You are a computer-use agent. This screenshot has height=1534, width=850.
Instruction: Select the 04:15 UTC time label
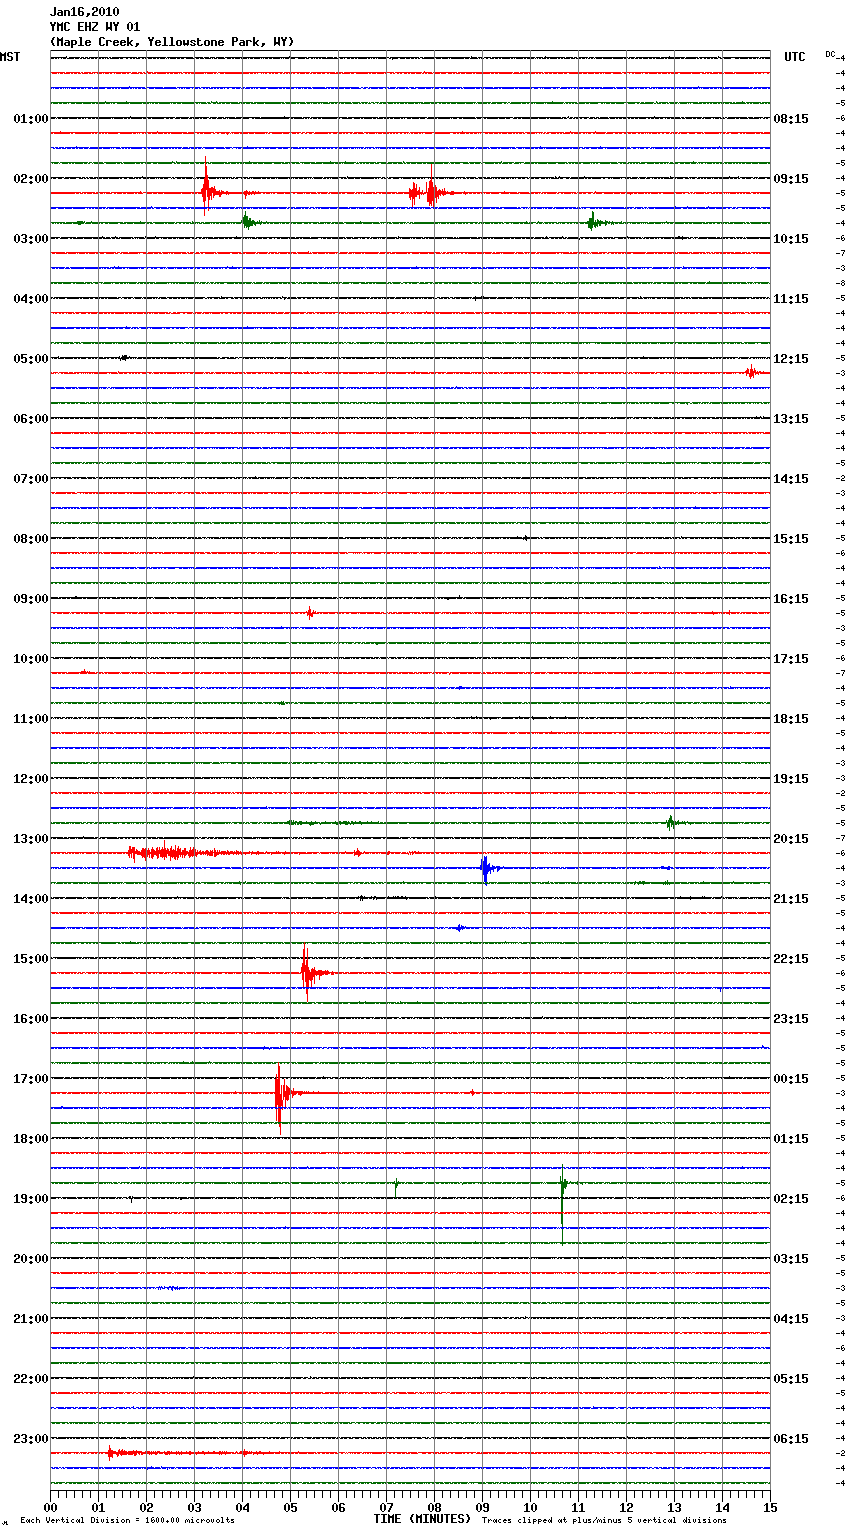tap(791, 1319)
